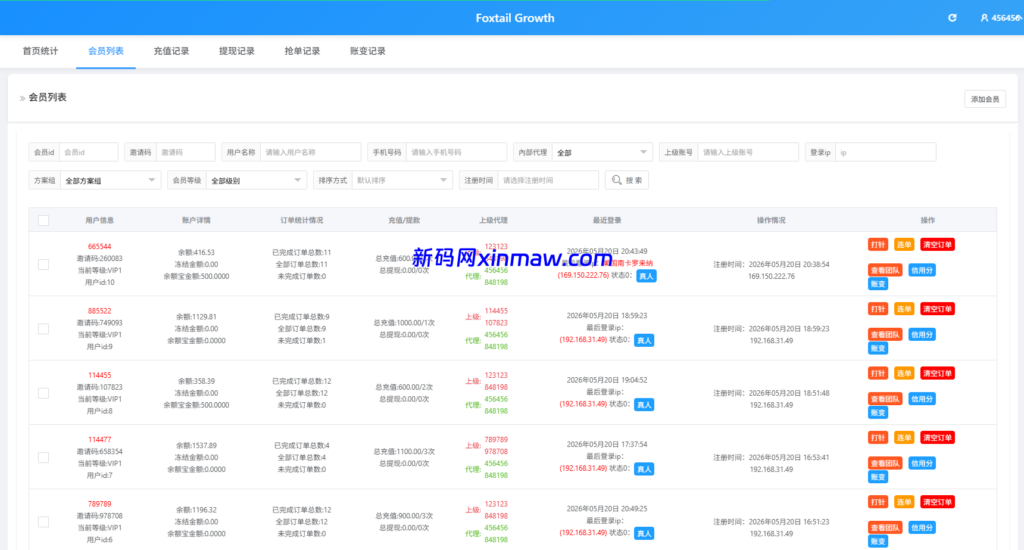Click 清空订单 for user 114477
The height and width of the screenshot is (550, 1024).
(x=937, y=437)
